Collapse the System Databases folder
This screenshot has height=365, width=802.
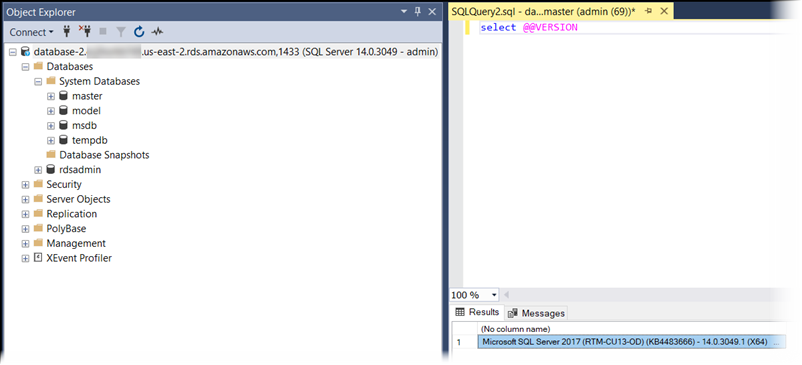(38, 82)
